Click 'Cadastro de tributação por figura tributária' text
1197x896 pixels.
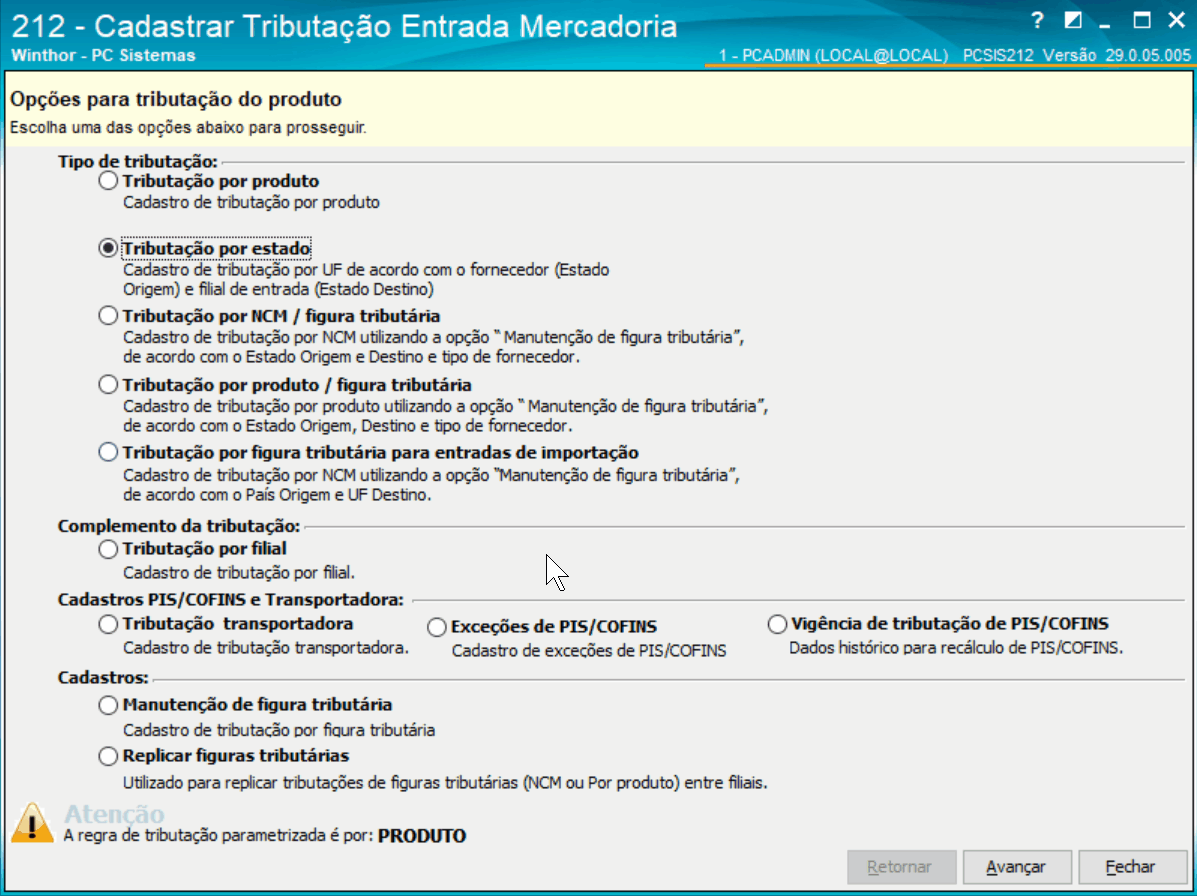279,730
